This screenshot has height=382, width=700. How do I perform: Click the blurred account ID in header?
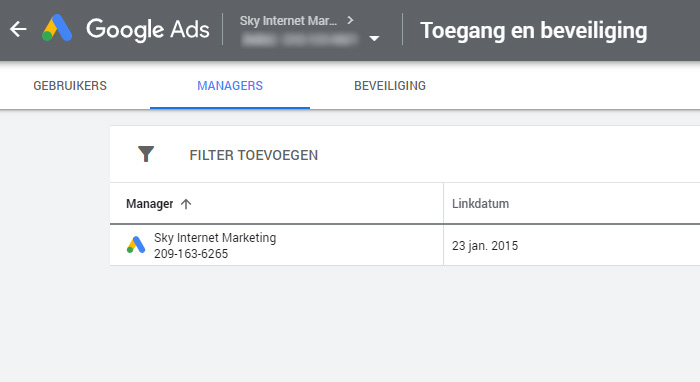(299, 40)
